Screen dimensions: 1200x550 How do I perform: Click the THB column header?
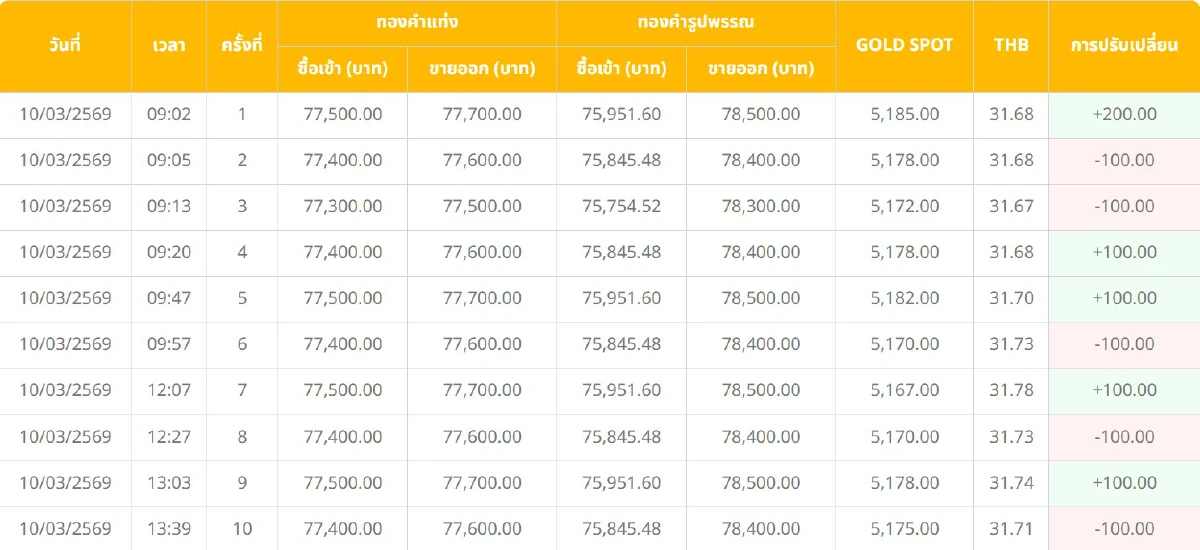click(1011, 45)
